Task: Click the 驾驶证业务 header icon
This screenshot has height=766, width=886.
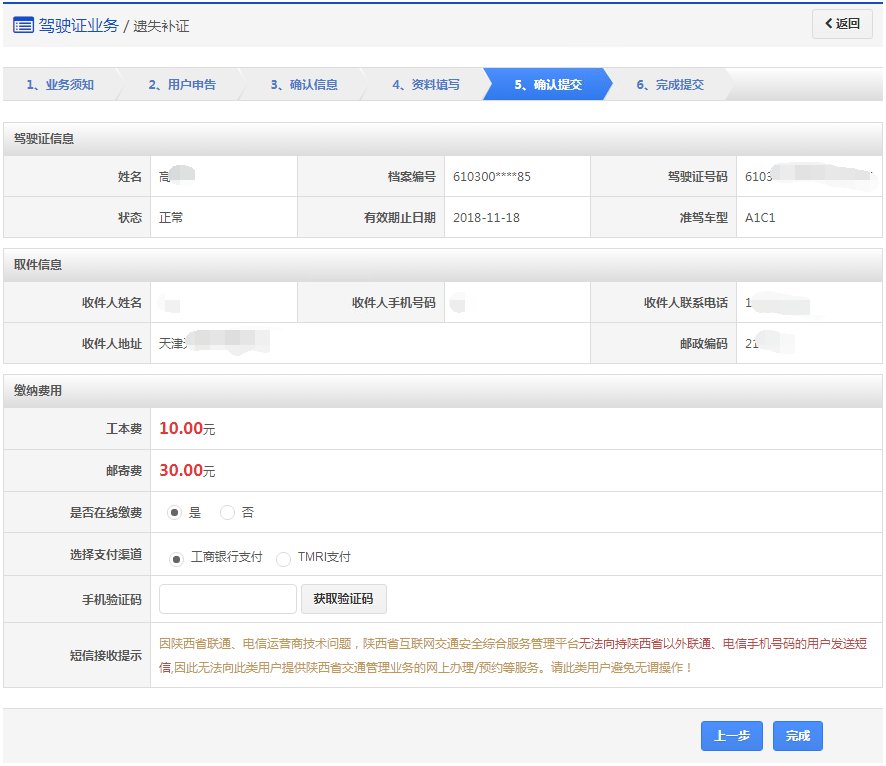Action: 25,25
